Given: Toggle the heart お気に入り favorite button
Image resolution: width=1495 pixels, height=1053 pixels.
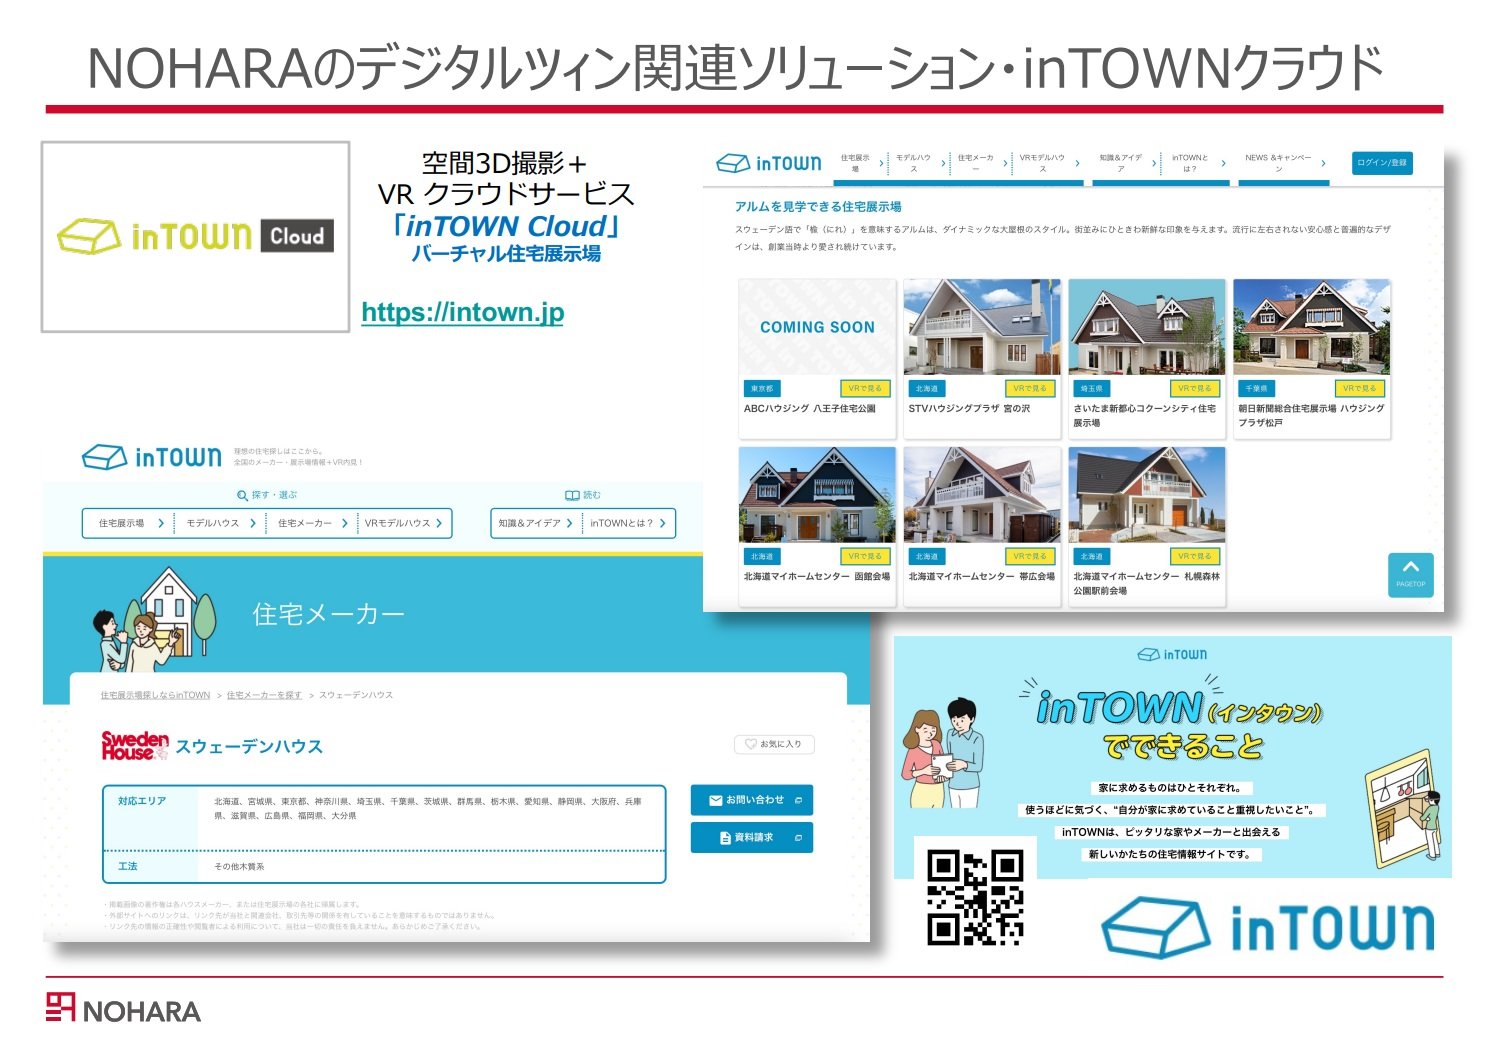Looking at the screenshot, I should click(x=775, y=744).
